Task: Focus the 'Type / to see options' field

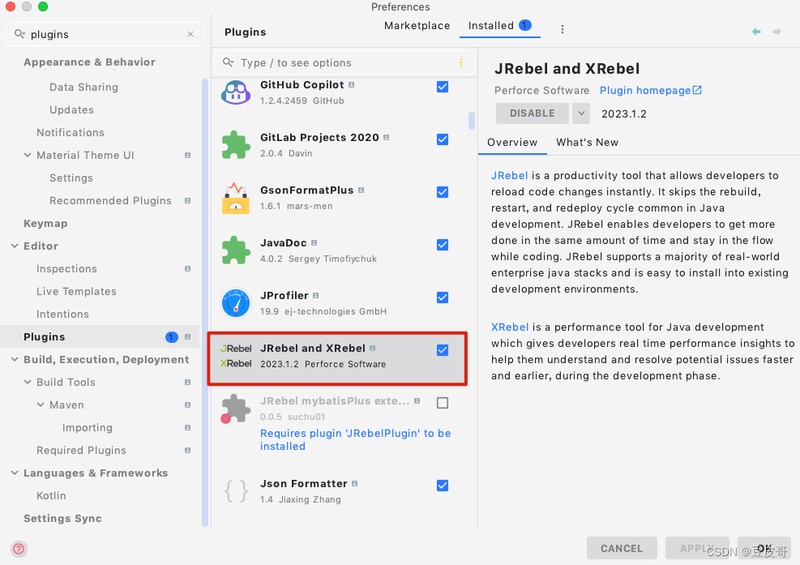Action: click(344, 62)
